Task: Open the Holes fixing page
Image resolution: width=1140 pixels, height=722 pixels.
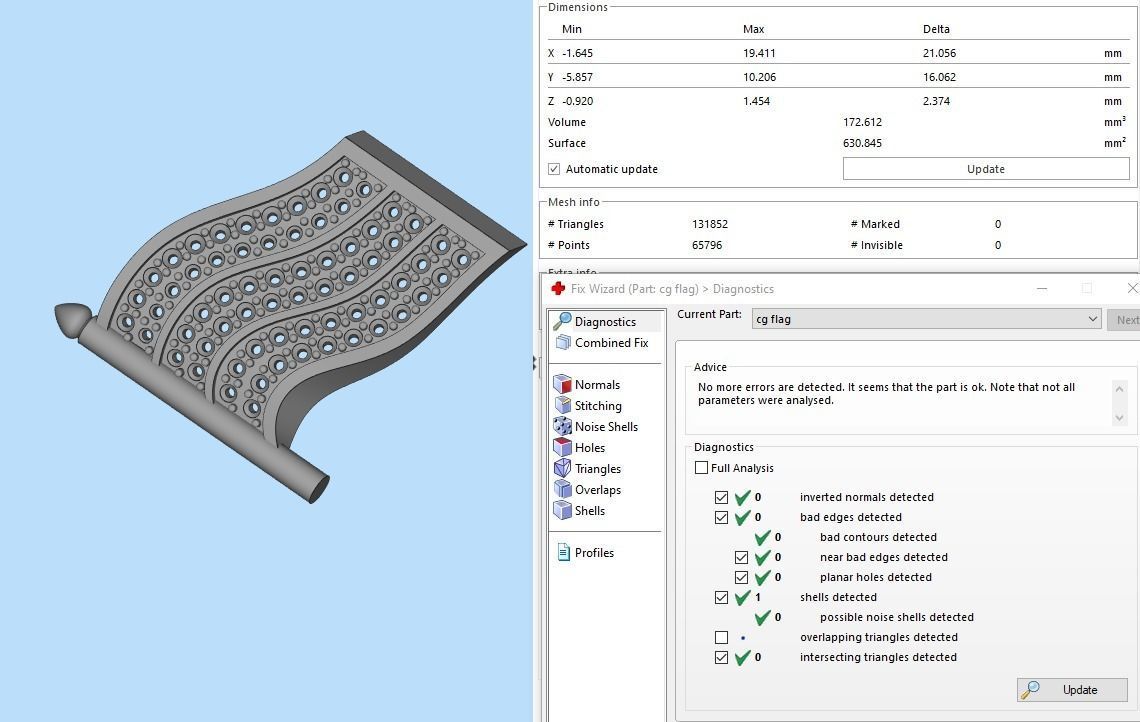Action: coord(590,448)
